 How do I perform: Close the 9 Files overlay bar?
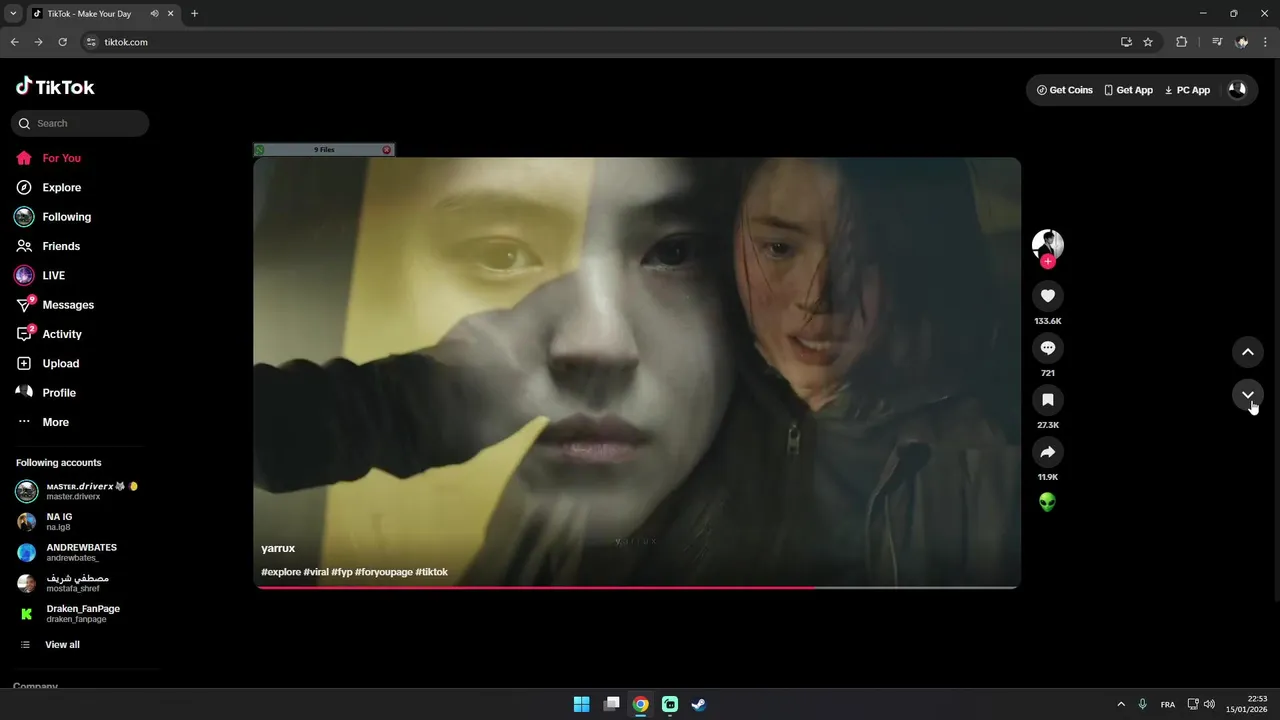tap(387, 150)
